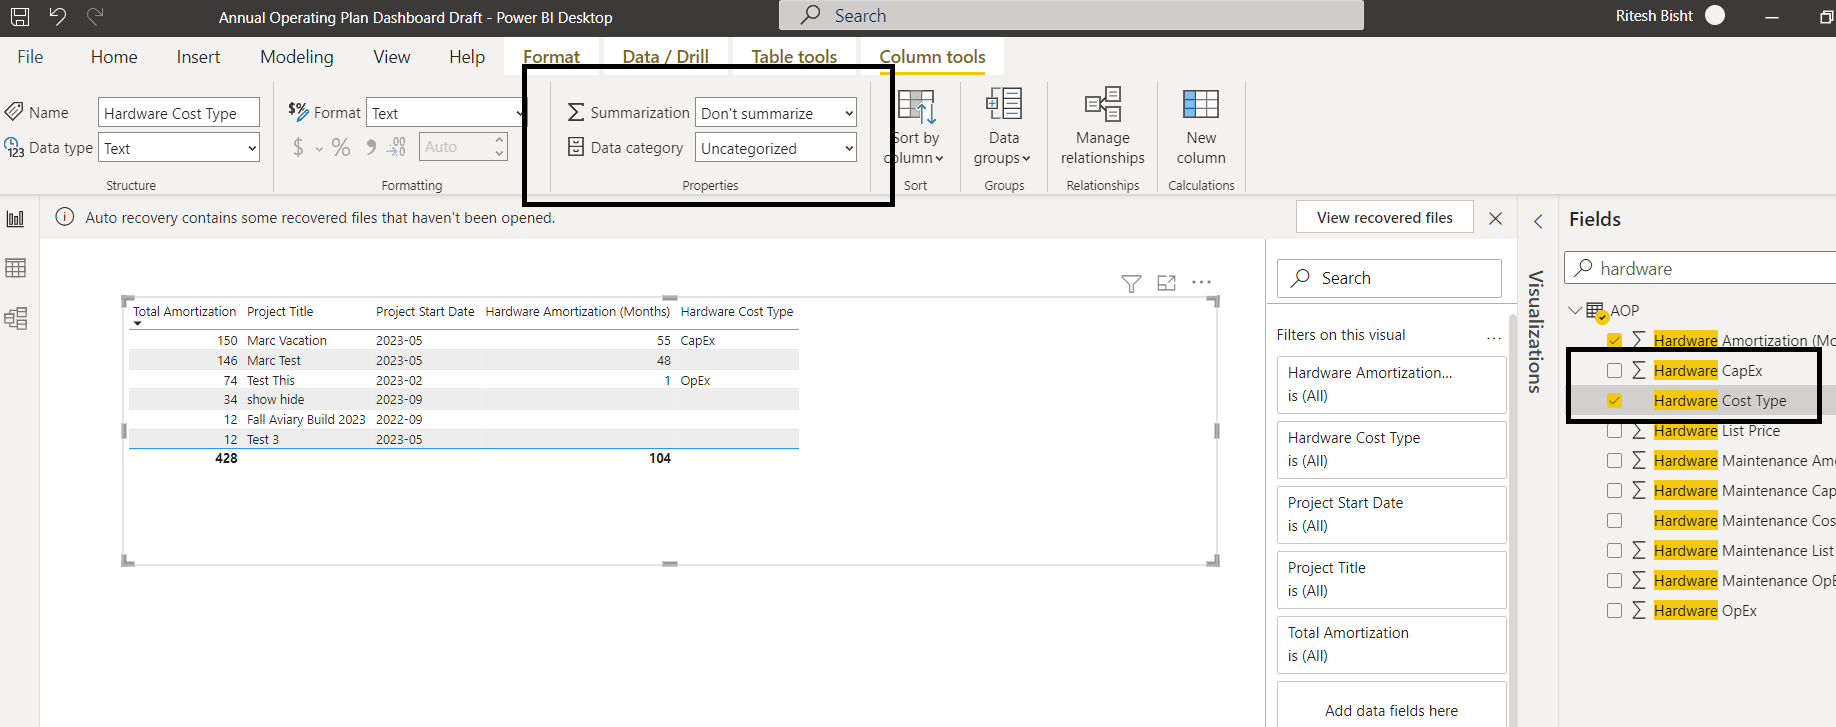
Task: Collapse the Fields pane arrow
Action: click(1538, 221)
